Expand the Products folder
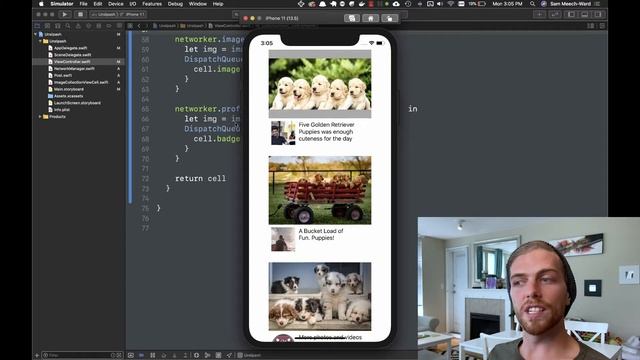The image size is (640, 360). [x=40, y=117]
